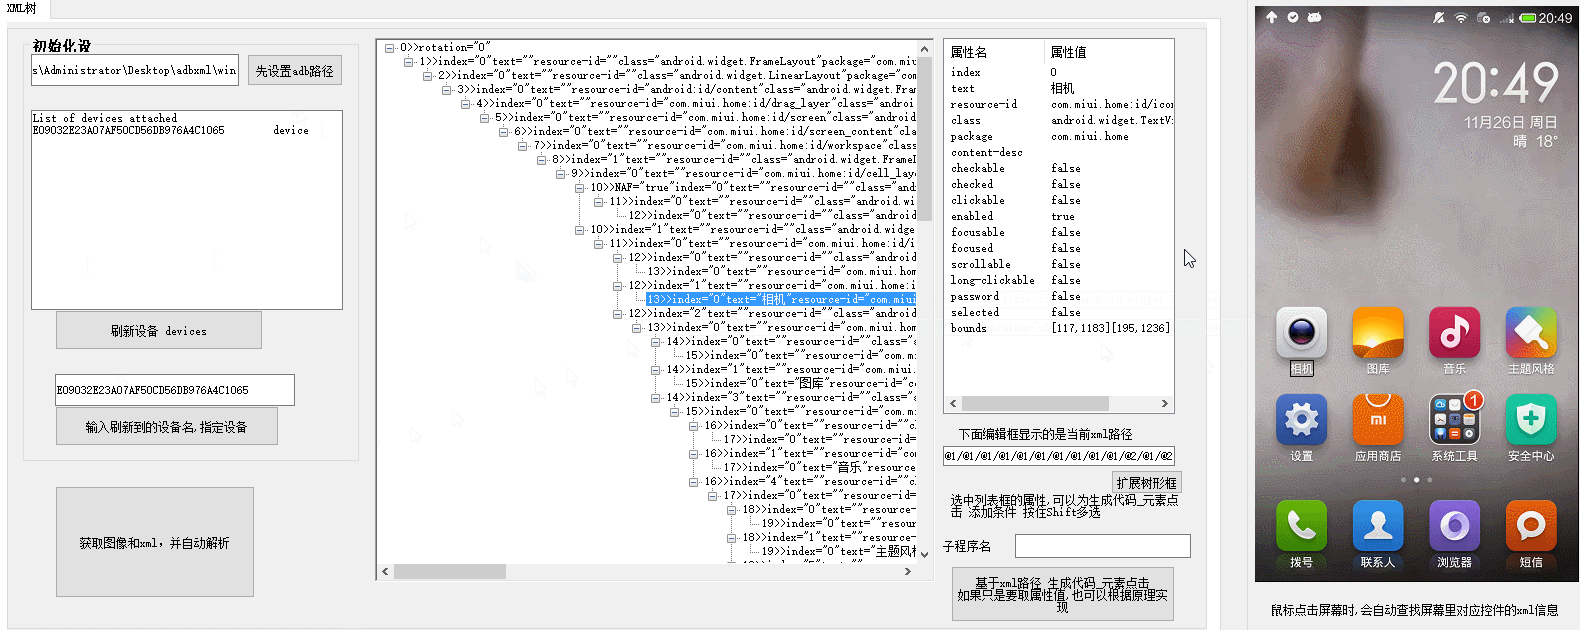Open the System Tools (系统工具) folder

1454,420
